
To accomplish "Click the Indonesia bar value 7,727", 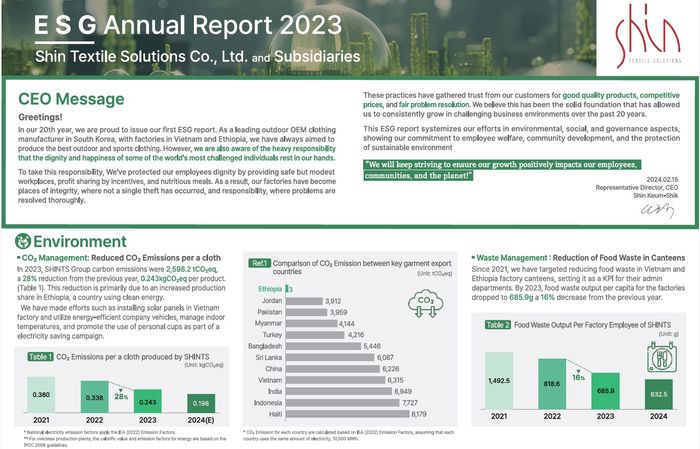I will tap(410, 403).
